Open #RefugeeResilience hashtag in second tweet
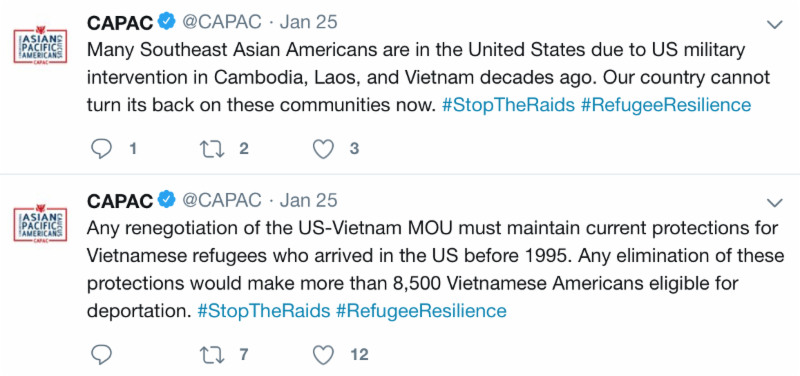The height and width of the screenshot is (376, 800). [x=421, y=311]
